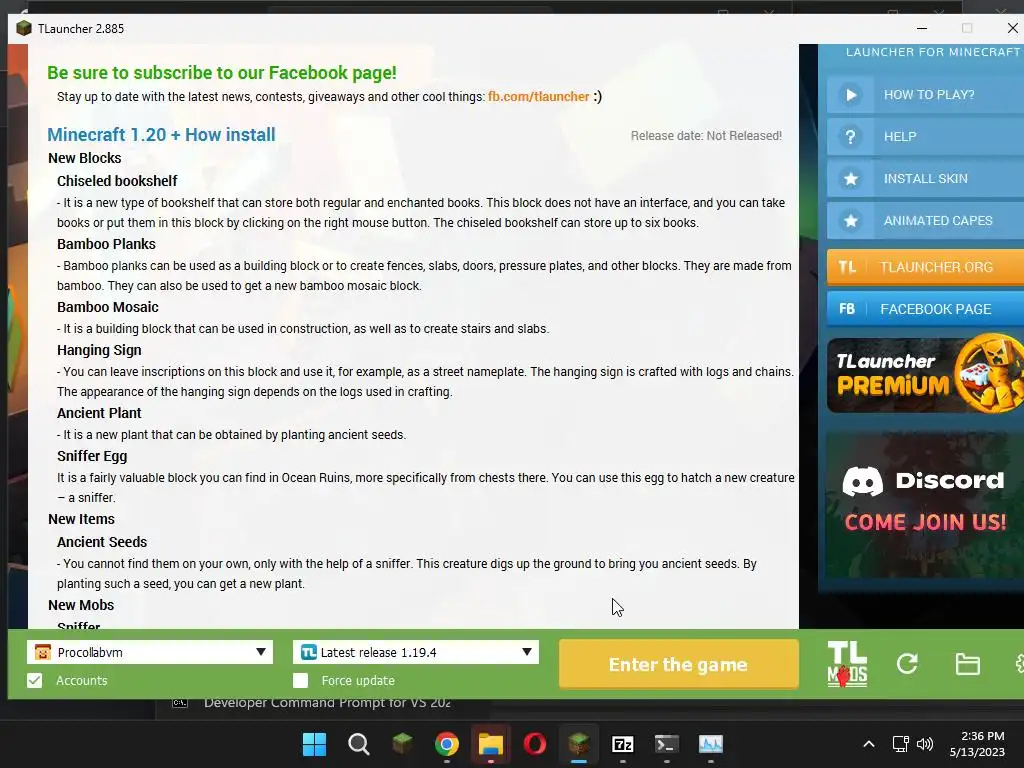
Task: Open Google Chrome from the taskbar
Action: 447,744
